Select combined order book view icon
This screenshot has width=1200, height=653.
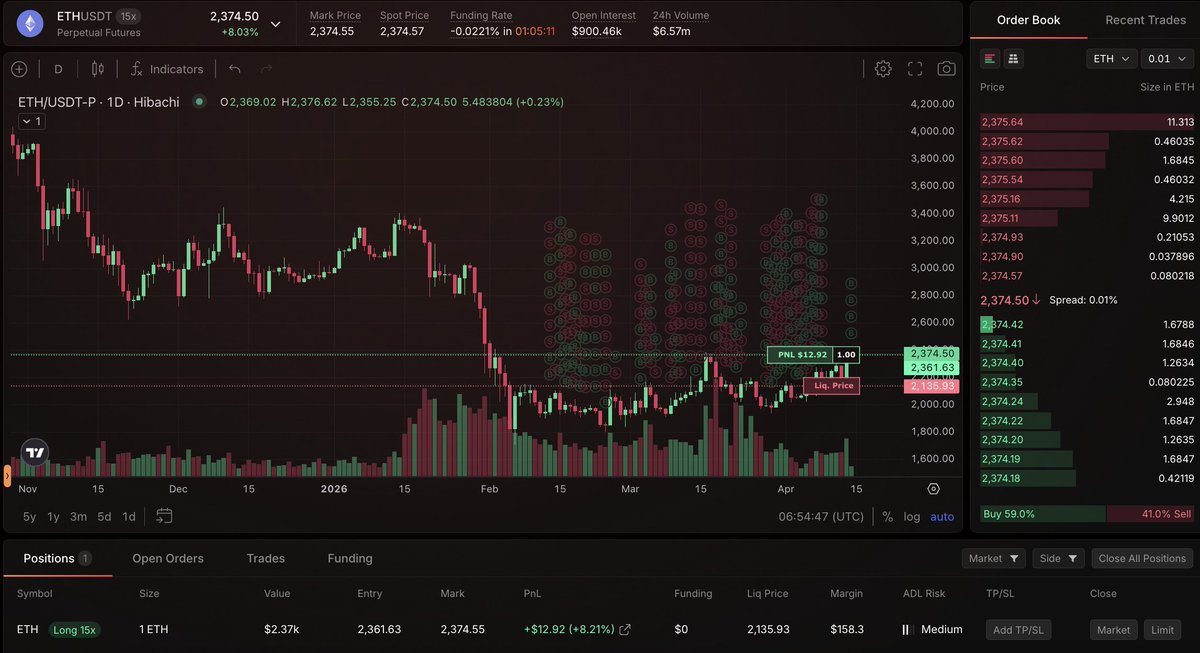click(990, 59)
